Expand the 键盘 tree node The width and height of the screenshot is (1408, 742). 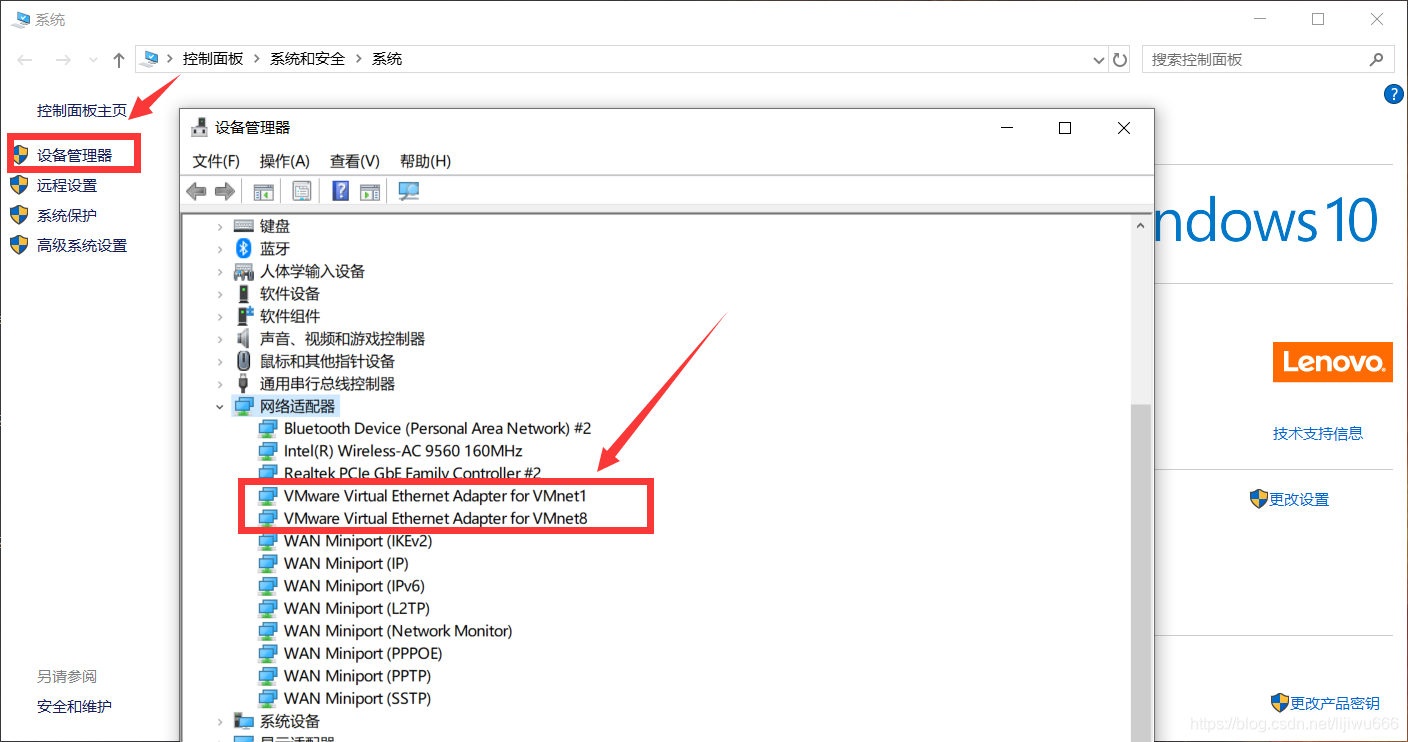click(x=220, y=227)
